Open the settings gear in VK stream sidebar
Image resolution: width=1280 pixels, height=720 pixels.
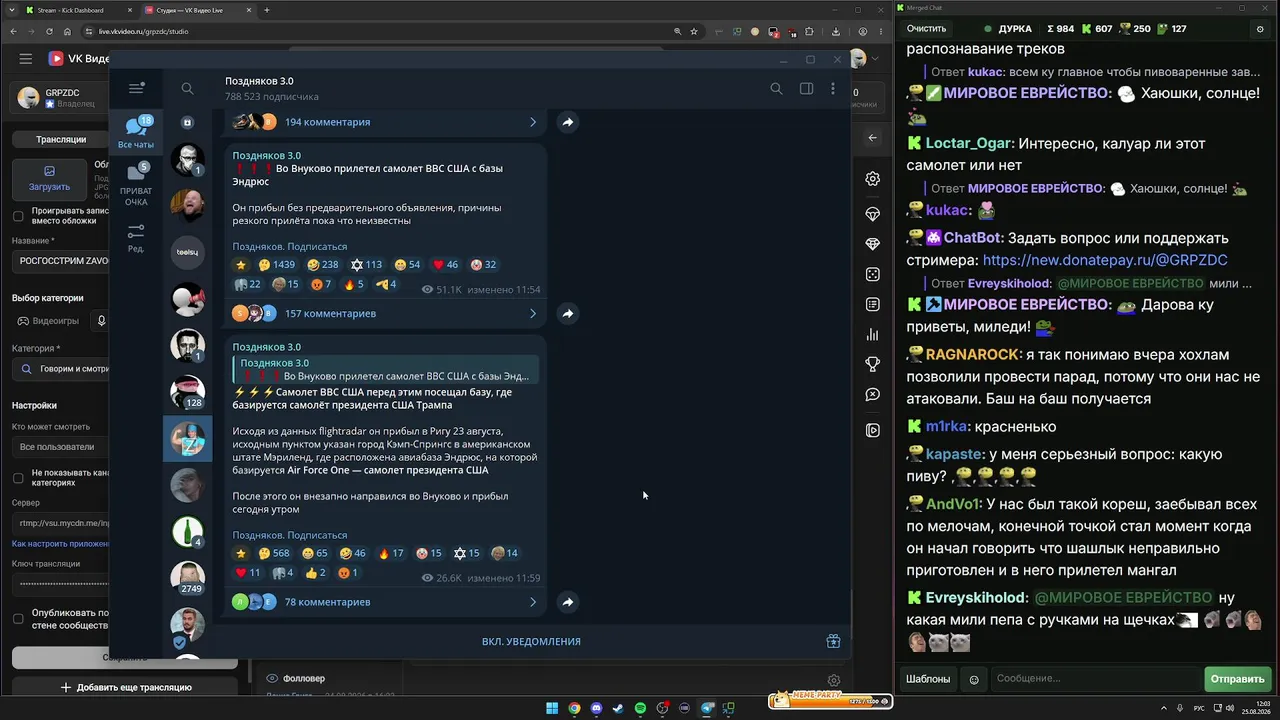(x=873, y=179)
